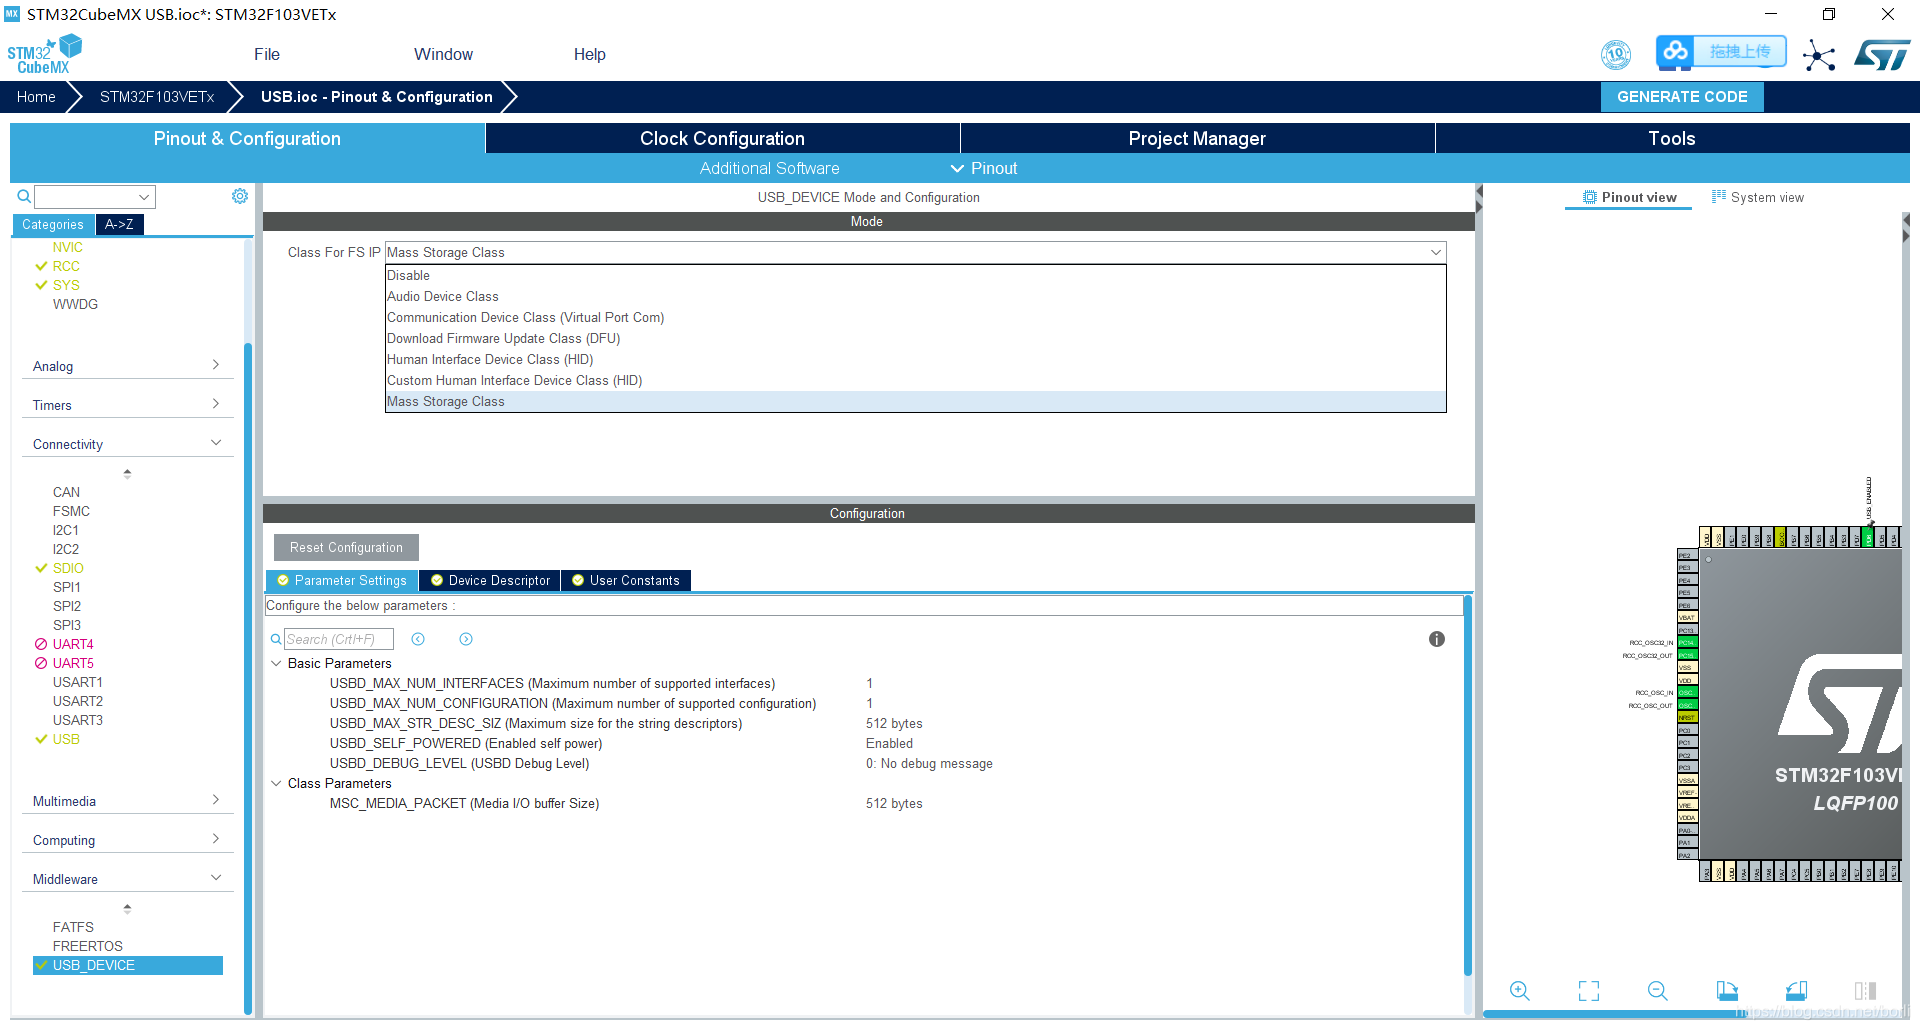
Task: Select FREERTOS middleware
Action: point(88,946)
